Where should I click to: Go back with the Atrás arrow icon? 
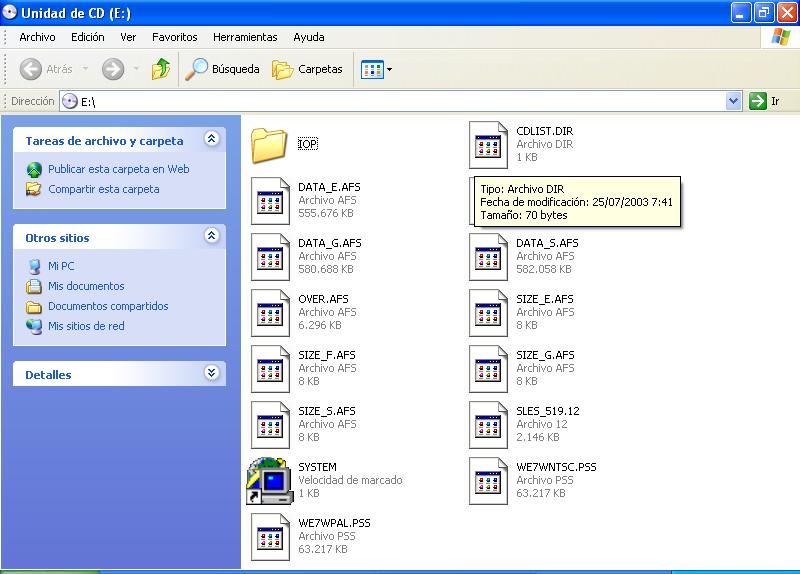(x=31, y=69)
